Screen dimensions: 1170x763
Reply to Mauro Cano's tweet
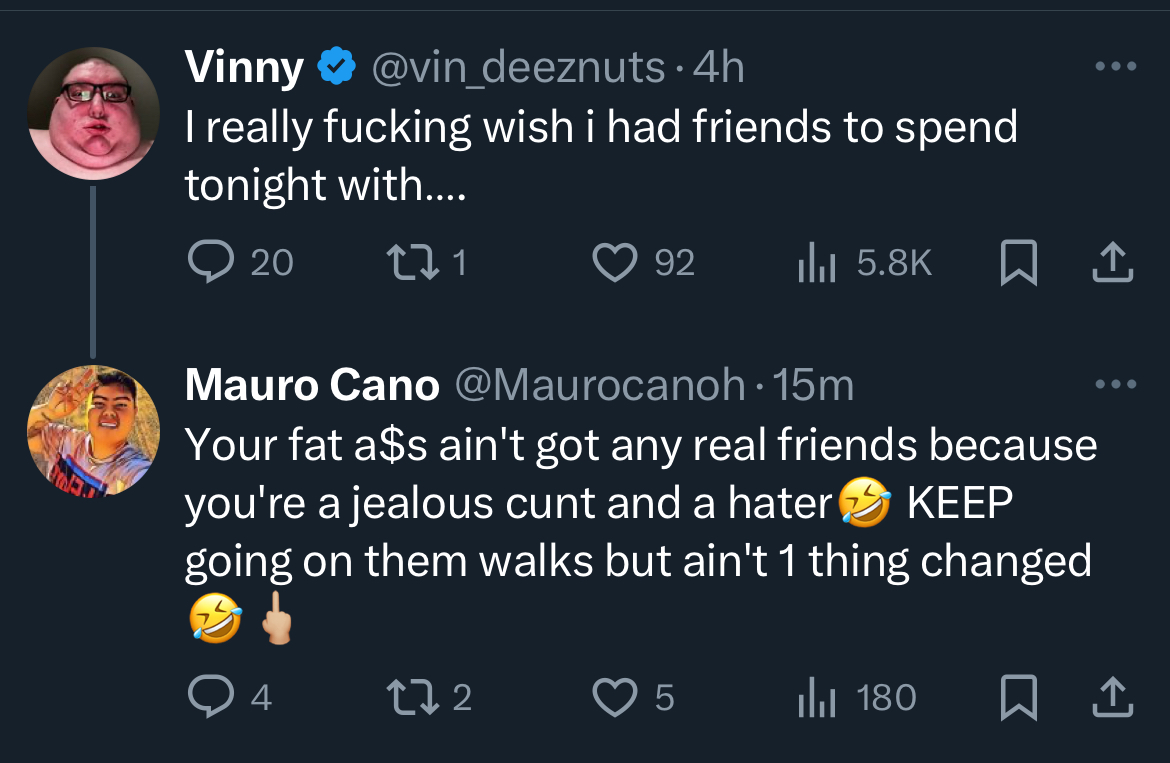point(211,697)
